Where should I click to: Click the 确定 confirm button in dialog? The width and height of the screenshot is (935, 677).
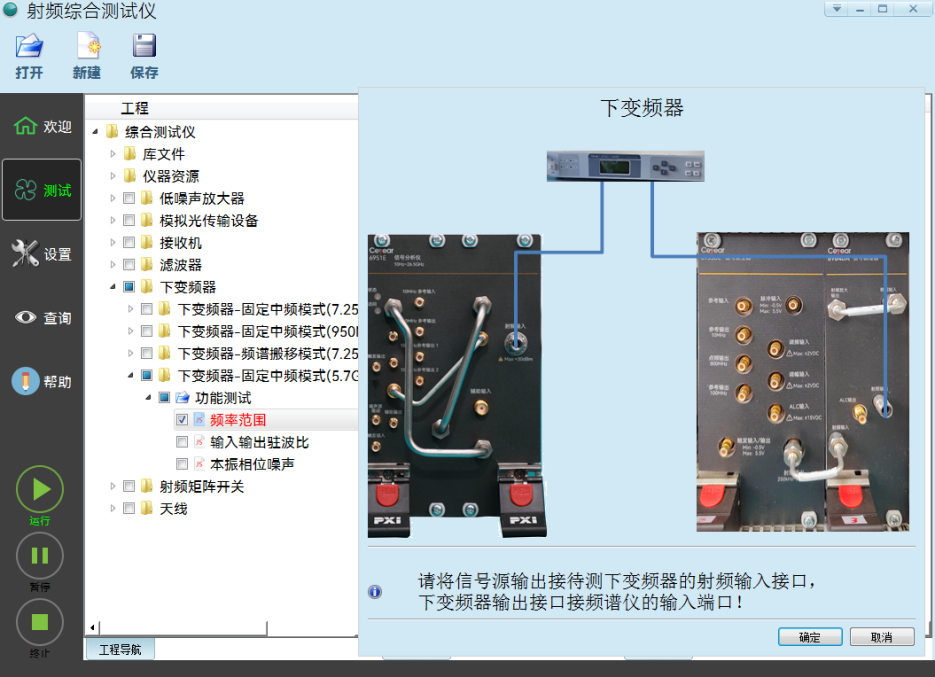(808, 637)
